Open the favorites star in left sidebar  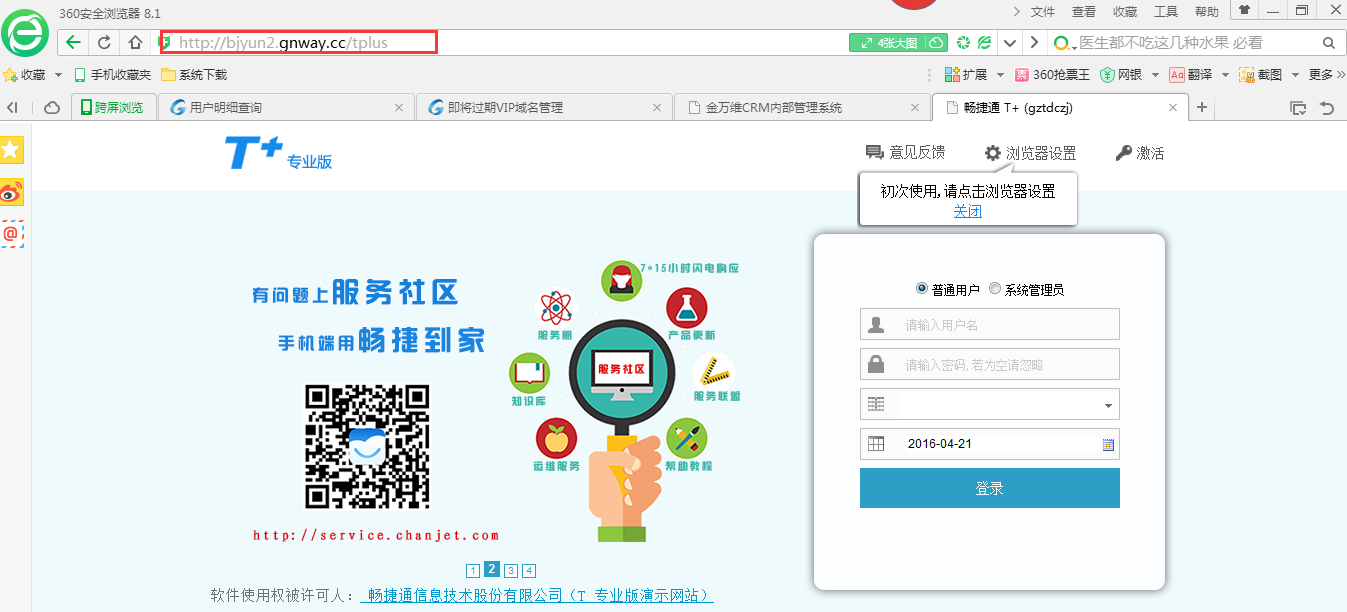pos(12,150)
